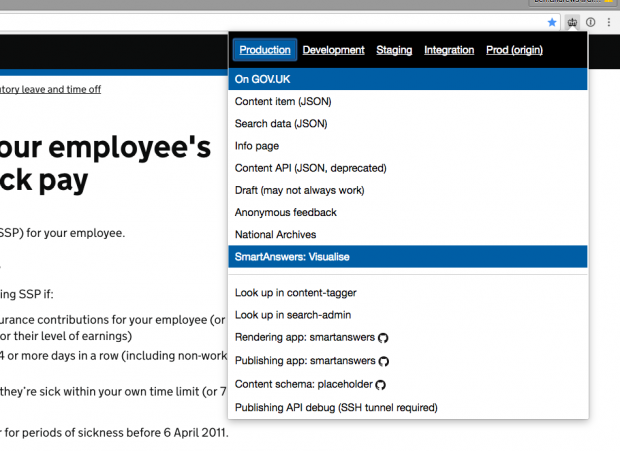Select SmartAnswers: Visualise entry

408,257
